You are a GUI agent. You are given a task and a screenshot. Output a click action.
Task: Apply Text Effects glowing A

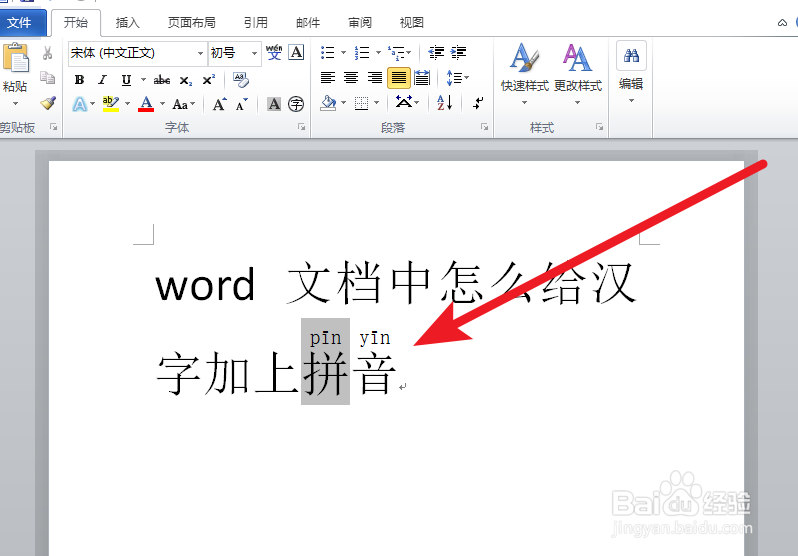point(79,104)
